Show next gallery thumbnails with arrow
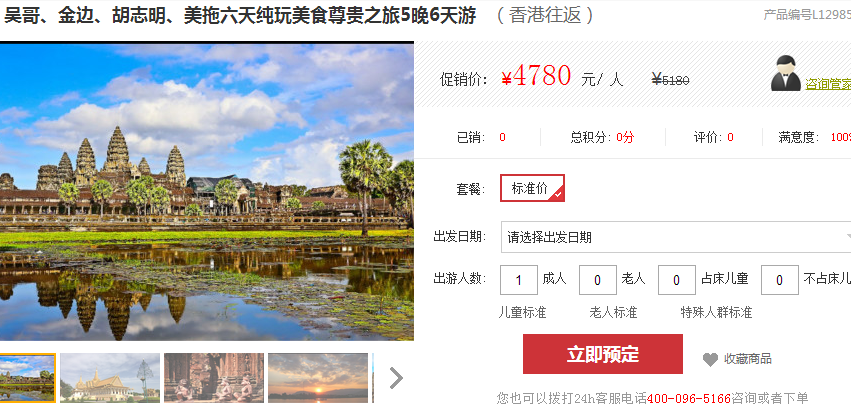This screenshot has height=415, width=851. 396,378
